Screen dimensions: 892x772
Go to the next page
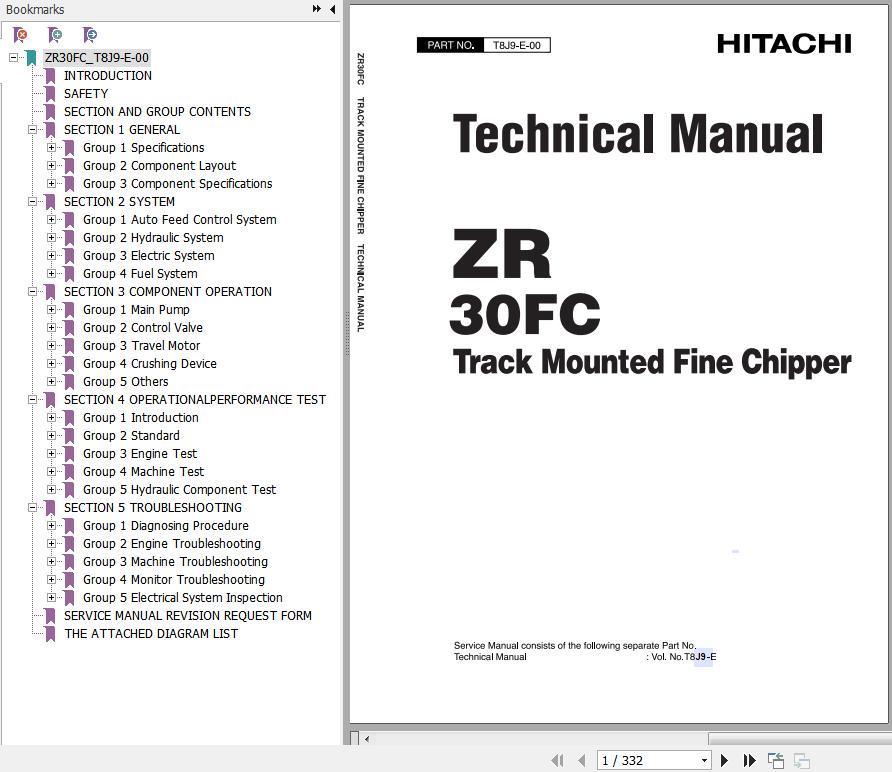pyautogui.click(x=724, y=760)
